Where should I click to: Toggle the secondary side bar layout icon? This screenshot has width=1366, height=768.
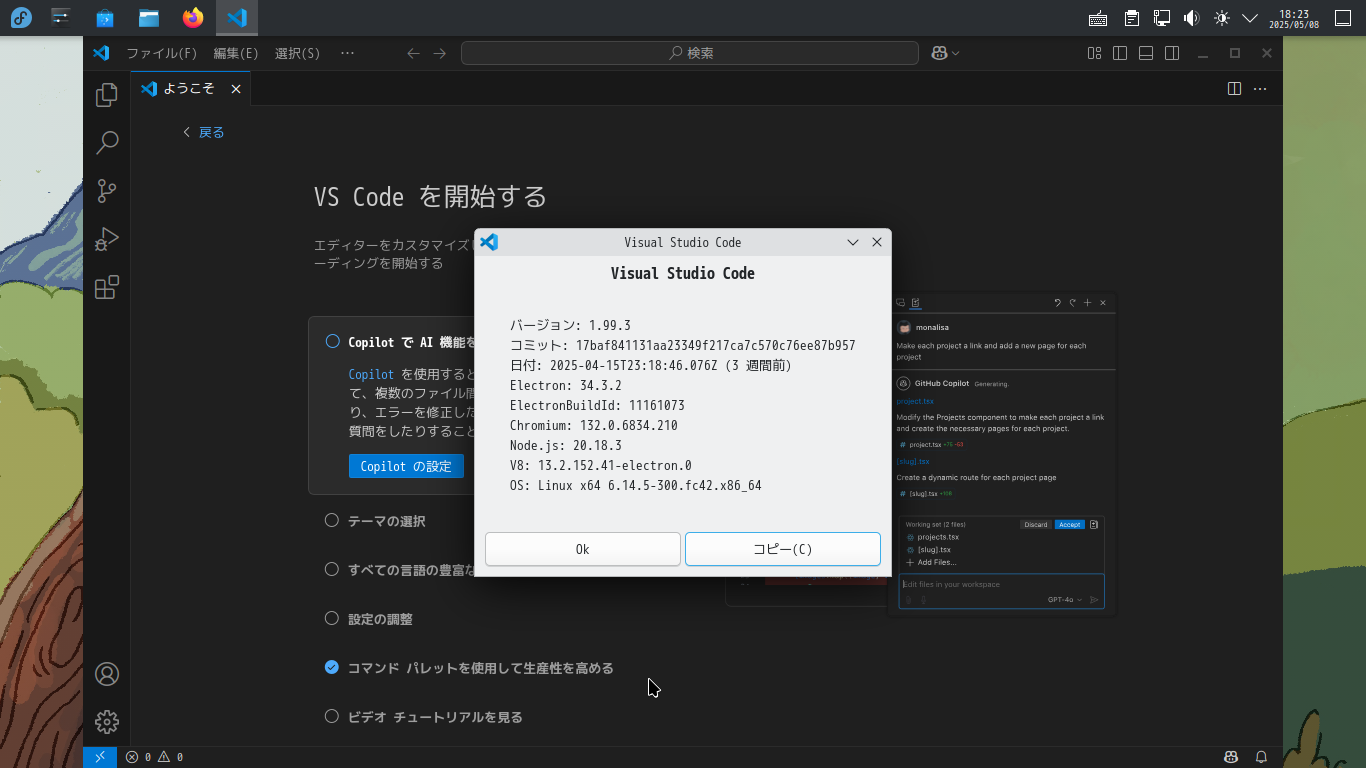tap(1172, 53)
